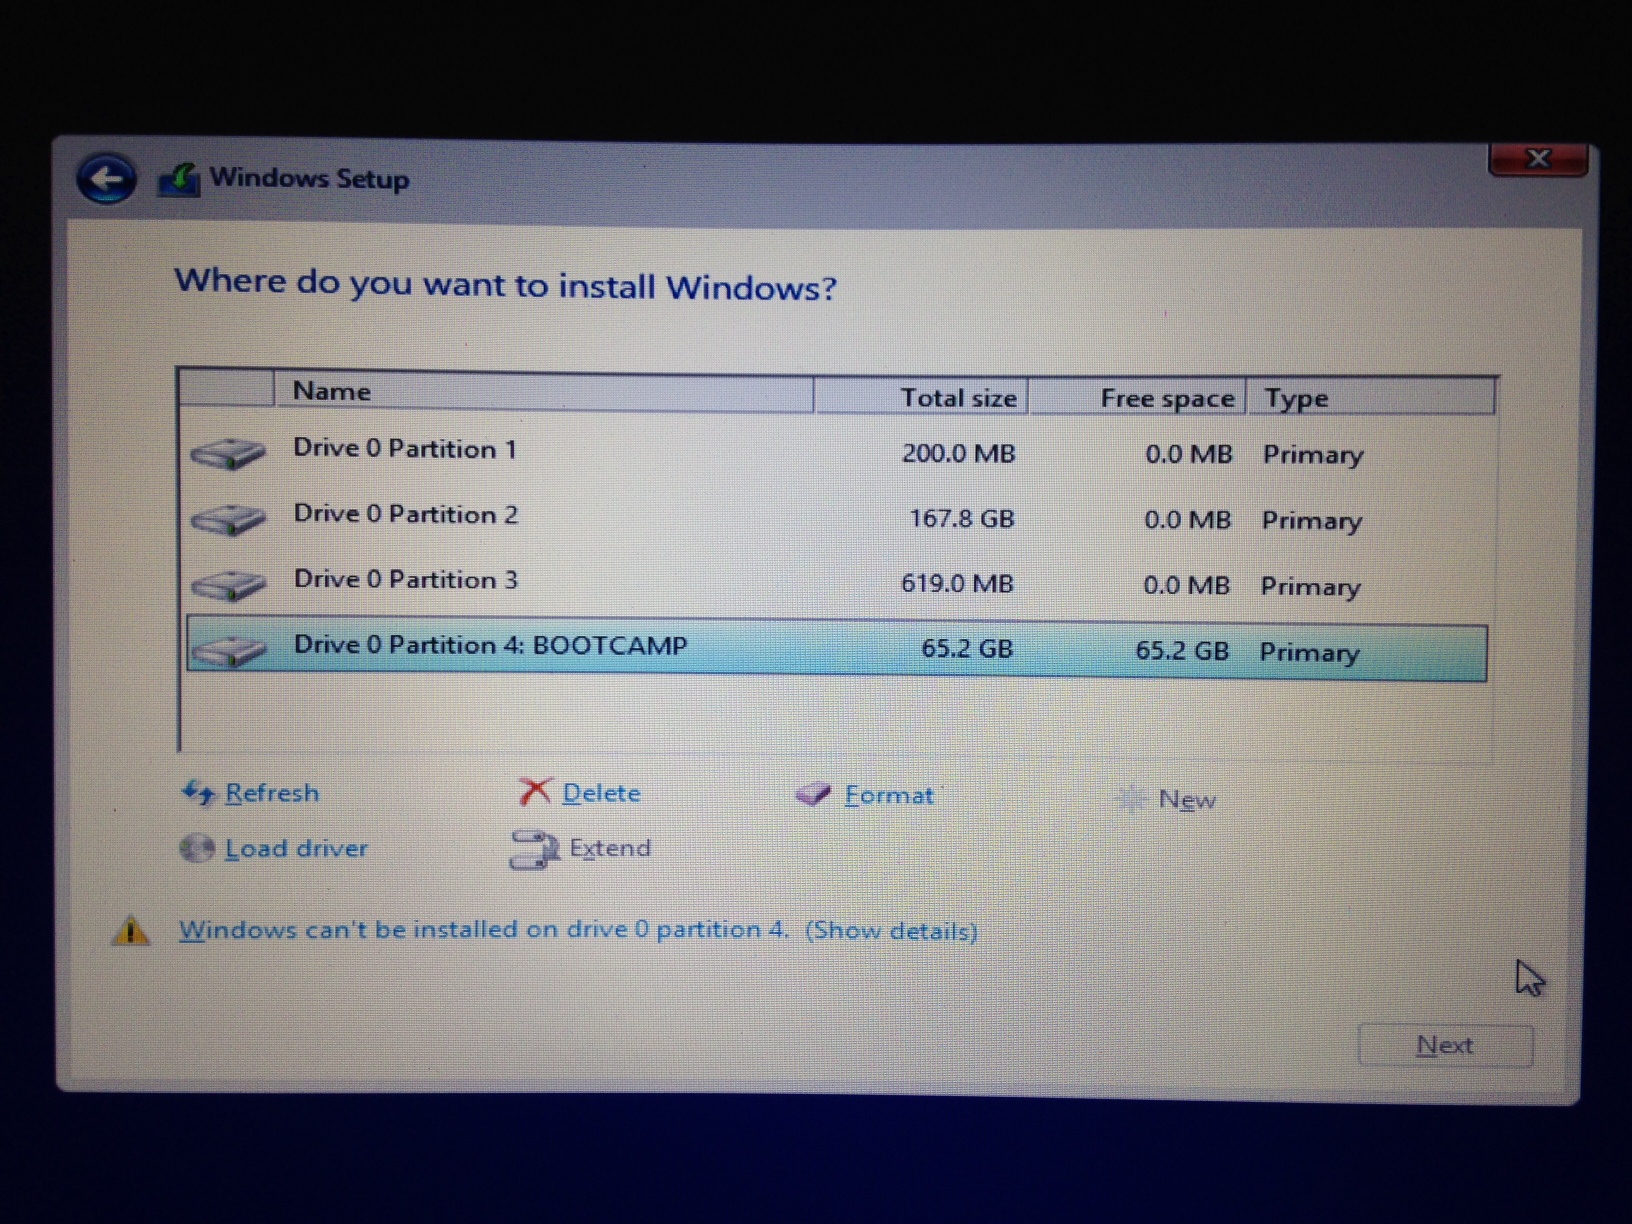Show details of the installation warning
The image size is (1632, 1224).
(891, 931)
